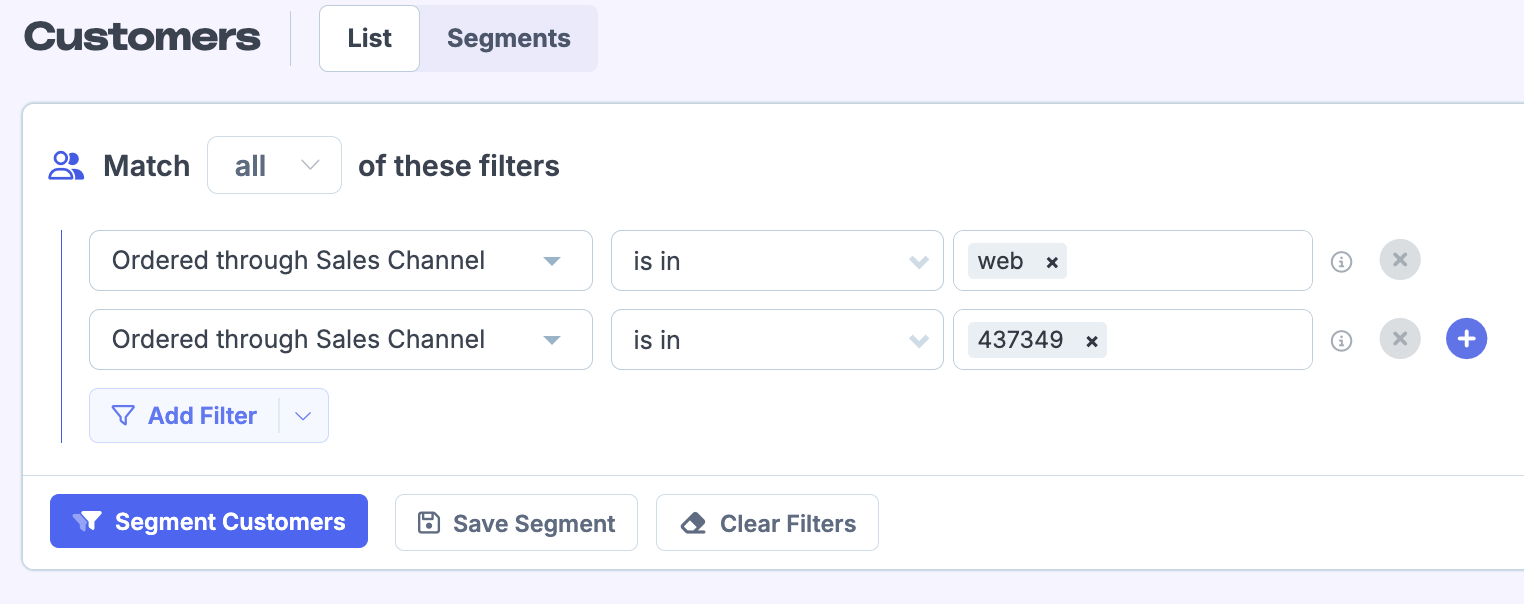This screenshot has width=1524, height=604.
Task: Remove the '437349' tag from second filter
Action: click(1092, 341)
